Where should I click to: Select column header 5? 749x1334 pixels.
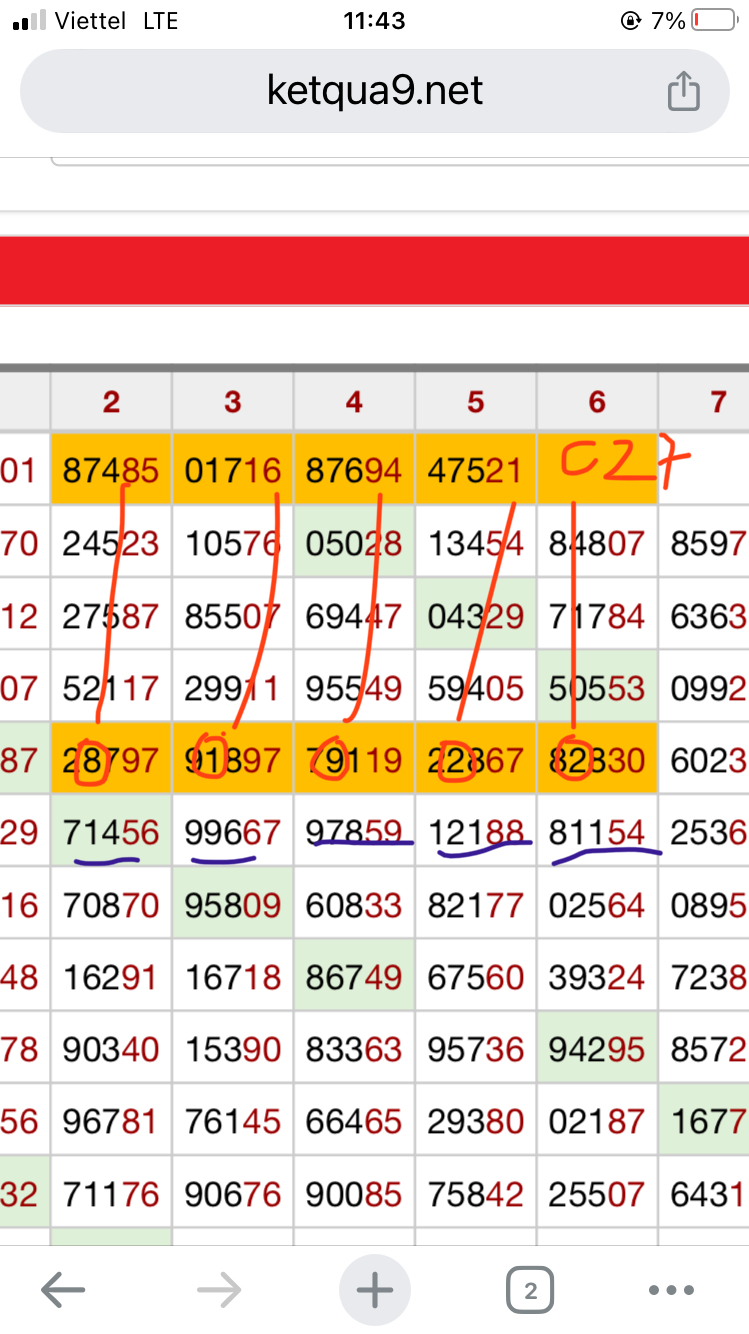476,402
